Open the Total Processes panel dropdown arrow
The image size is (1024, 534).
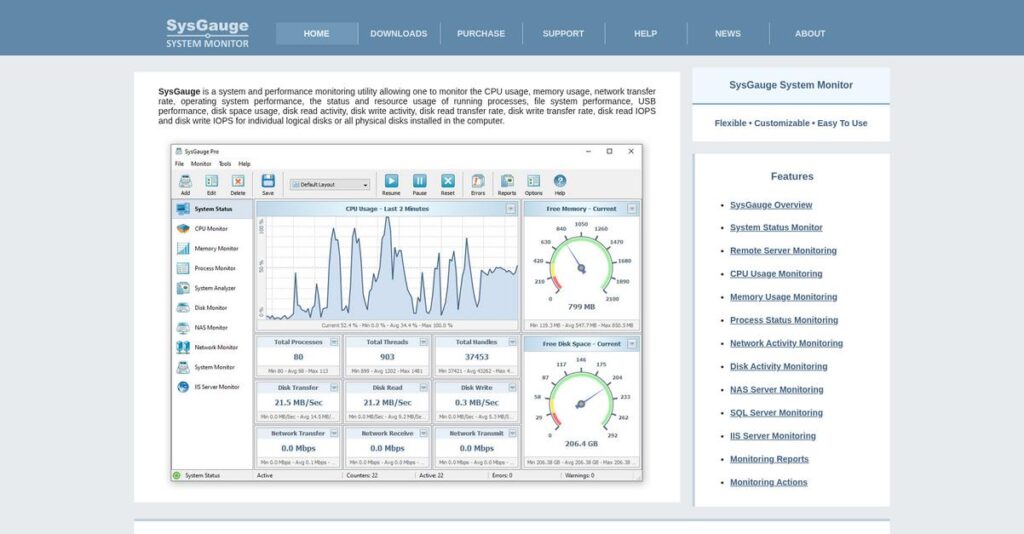[334, 342]
